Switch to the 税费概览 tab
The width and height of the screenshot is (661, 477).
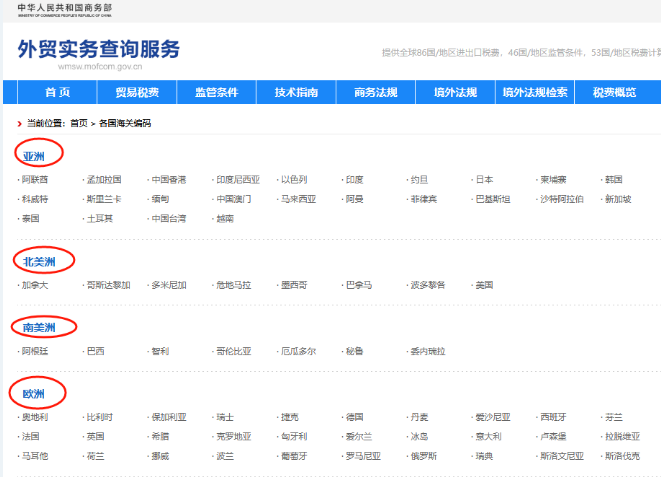pos(614,92)
